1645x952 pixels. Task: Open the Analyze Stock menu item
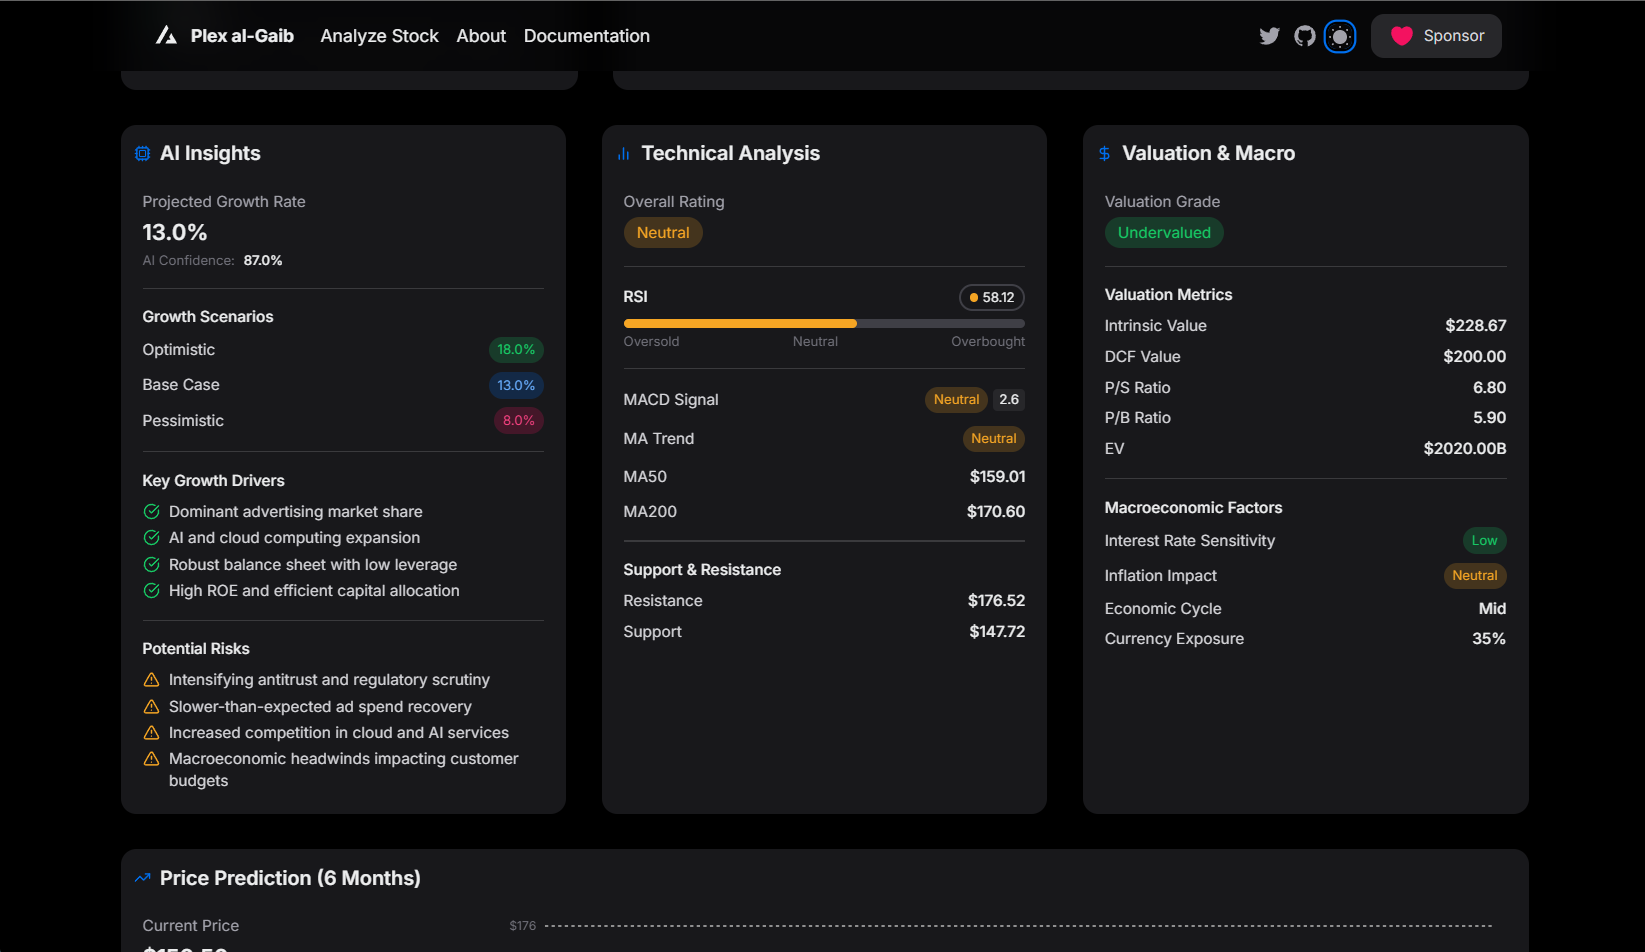[x=379, y=36]
